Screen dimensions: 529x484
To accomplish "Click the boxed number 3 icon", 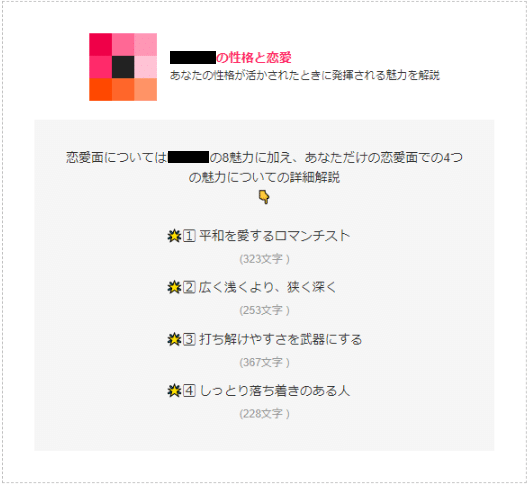I will click(x=189, y=339).
